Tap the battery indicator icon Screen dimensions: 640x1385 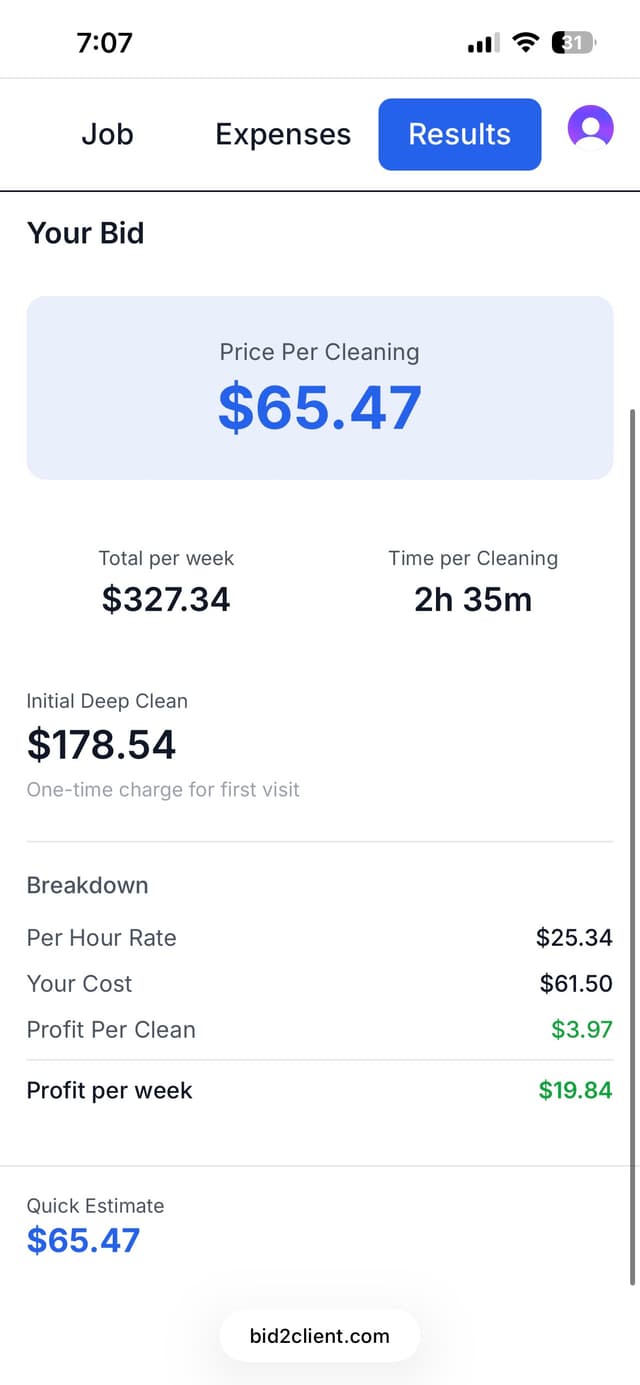tap(573, 42)
